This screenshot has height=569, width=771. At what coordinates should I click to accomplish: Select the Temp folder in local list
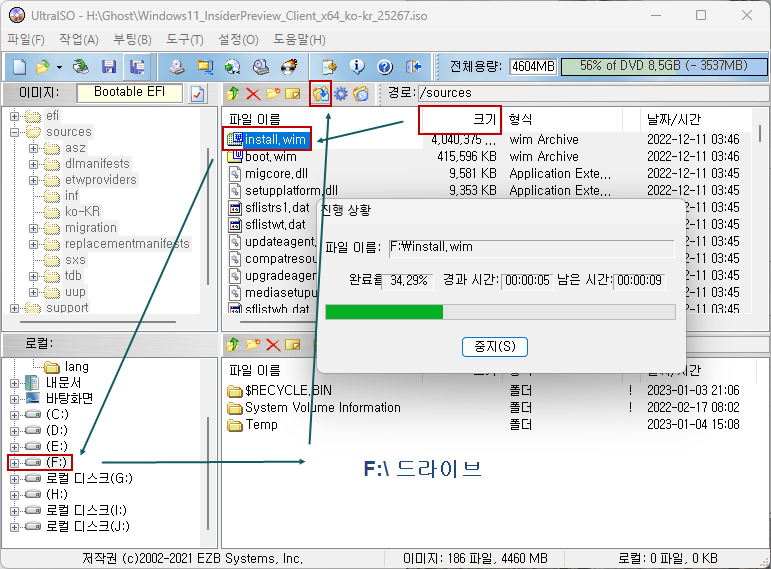[261, 424]
